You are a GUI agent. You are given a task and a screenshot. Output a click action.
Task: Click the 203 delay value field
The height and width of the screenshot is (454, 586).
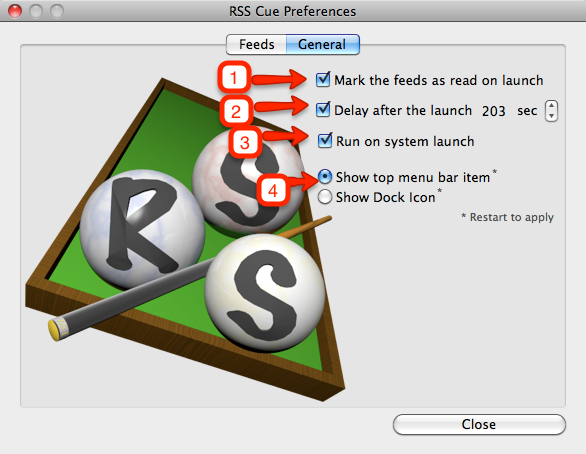tap(493, 111)
